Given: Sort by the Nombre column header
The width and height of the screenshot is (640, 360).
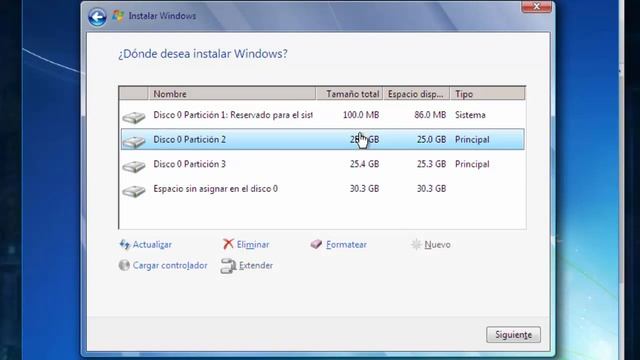Looking at the screenshot, I should (232, 94).
